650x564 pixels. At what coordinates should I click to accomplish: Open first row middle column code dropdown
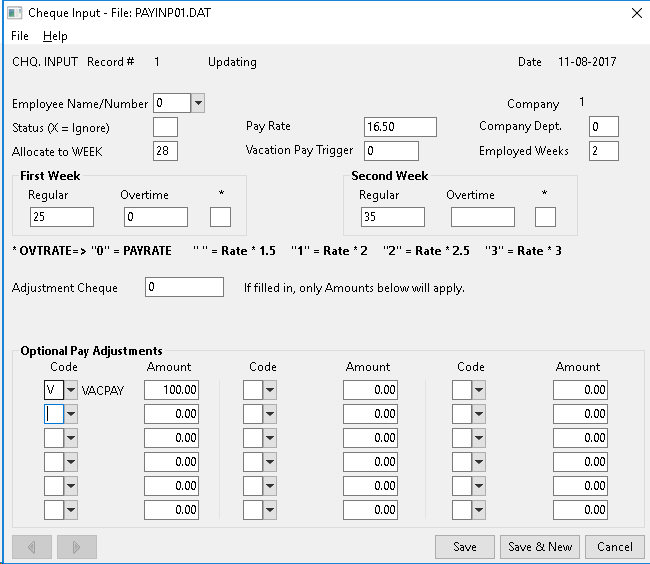coord(270,390)
